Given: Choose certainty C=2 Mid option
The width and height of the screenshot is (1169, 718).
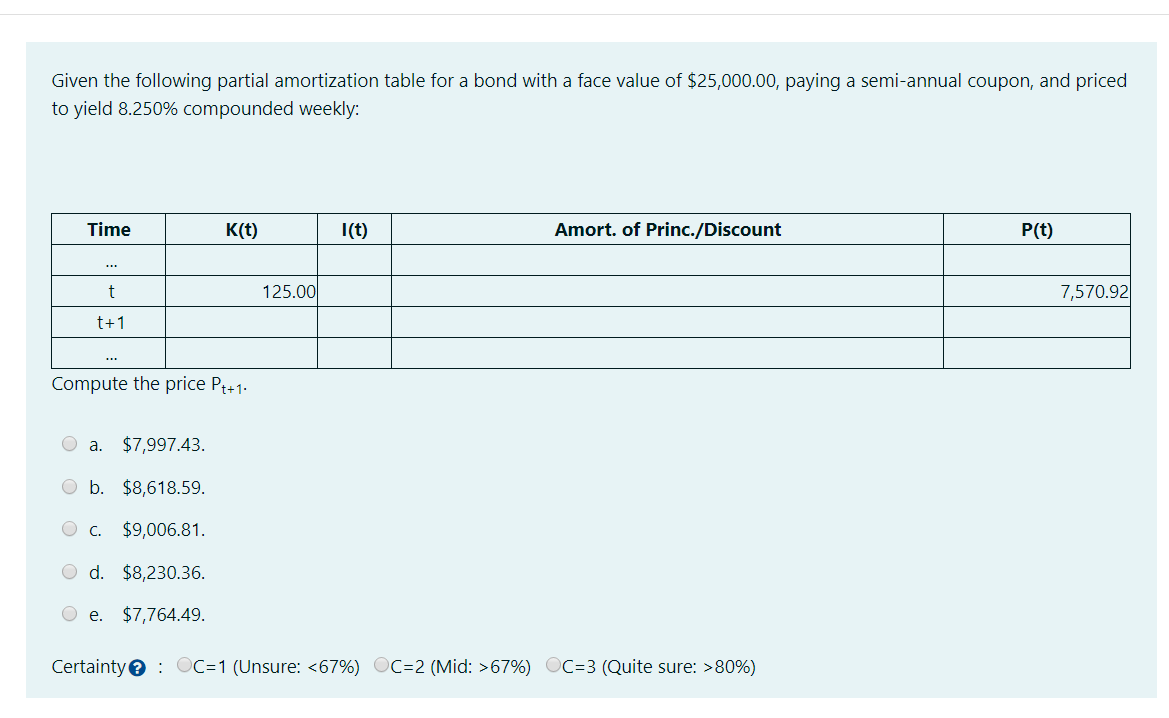Looking at the screenshot, I should coord(379,663).
